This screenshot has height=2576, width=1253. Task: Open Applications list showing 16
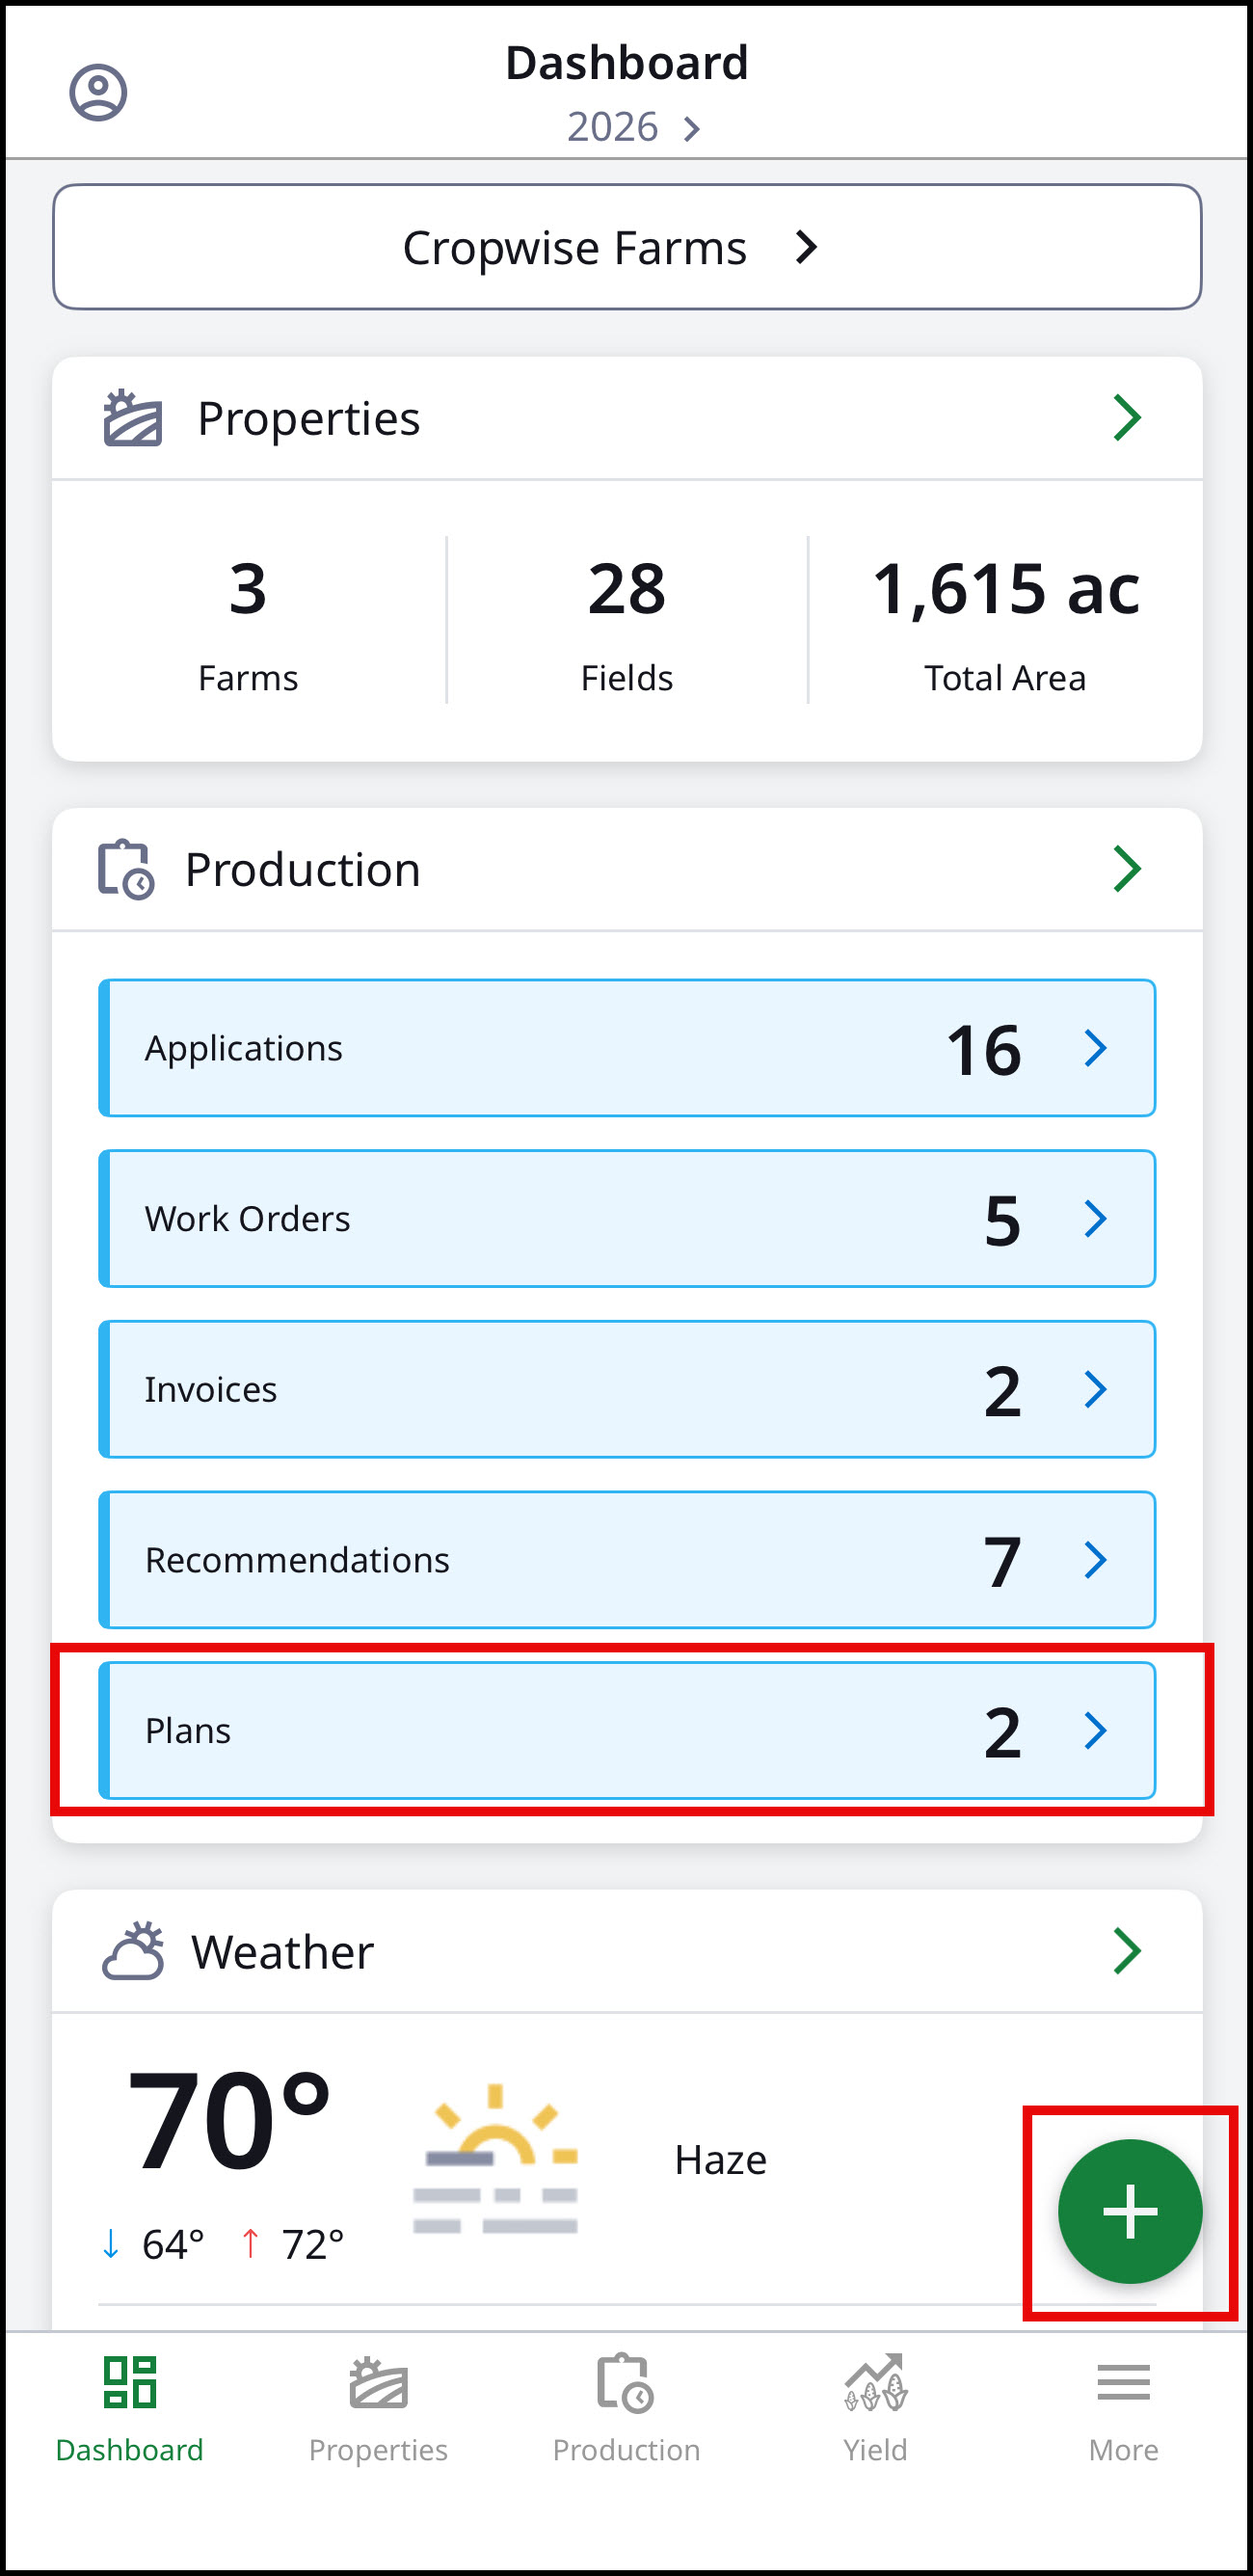[x=627, y=1048]
